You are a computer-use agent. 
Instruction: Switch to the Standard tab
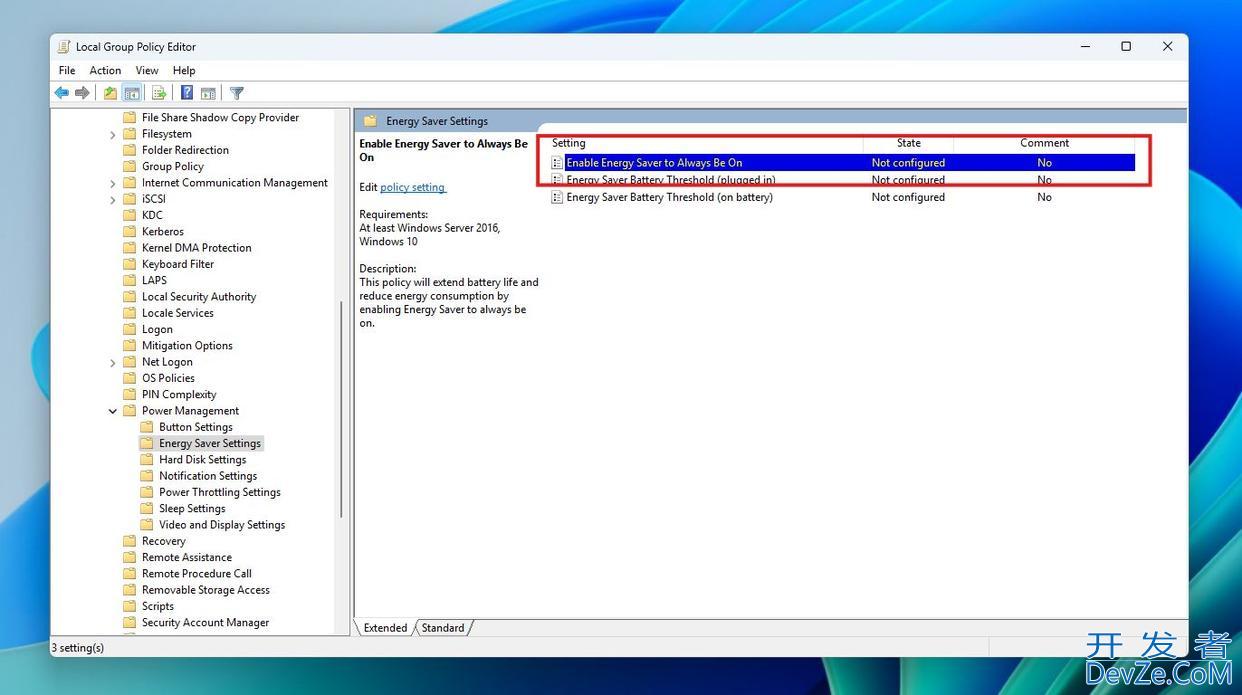click(x=443, y=628)
